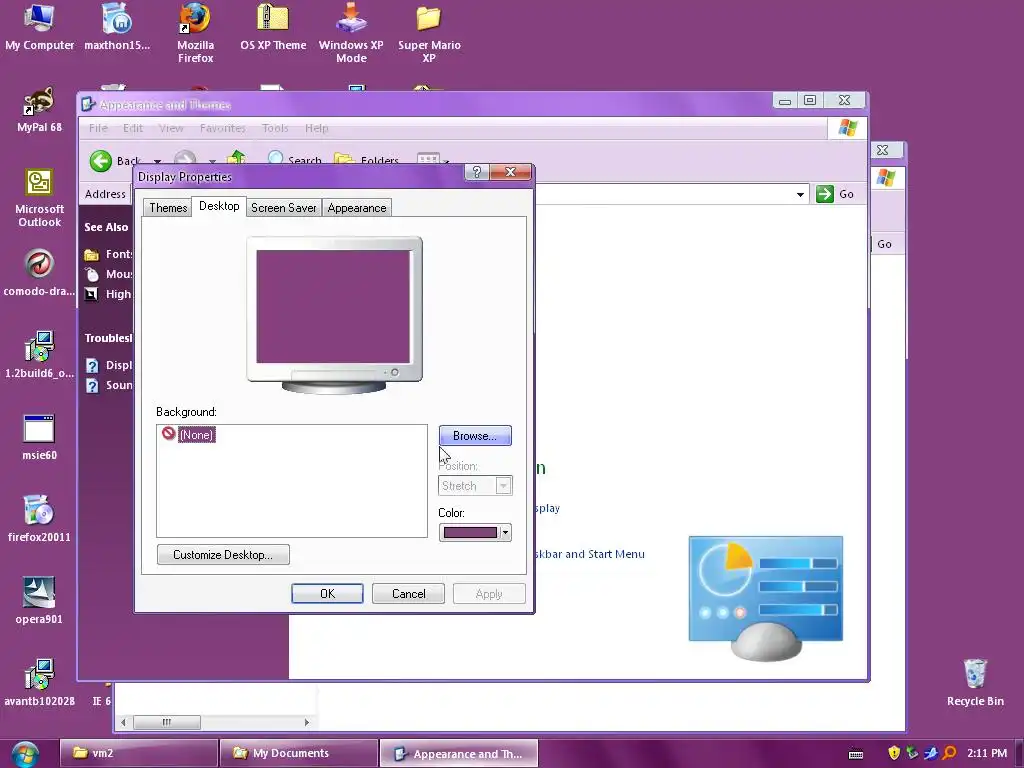Click the security shield tray icon

pyautogui.click(x=894, y=753)
